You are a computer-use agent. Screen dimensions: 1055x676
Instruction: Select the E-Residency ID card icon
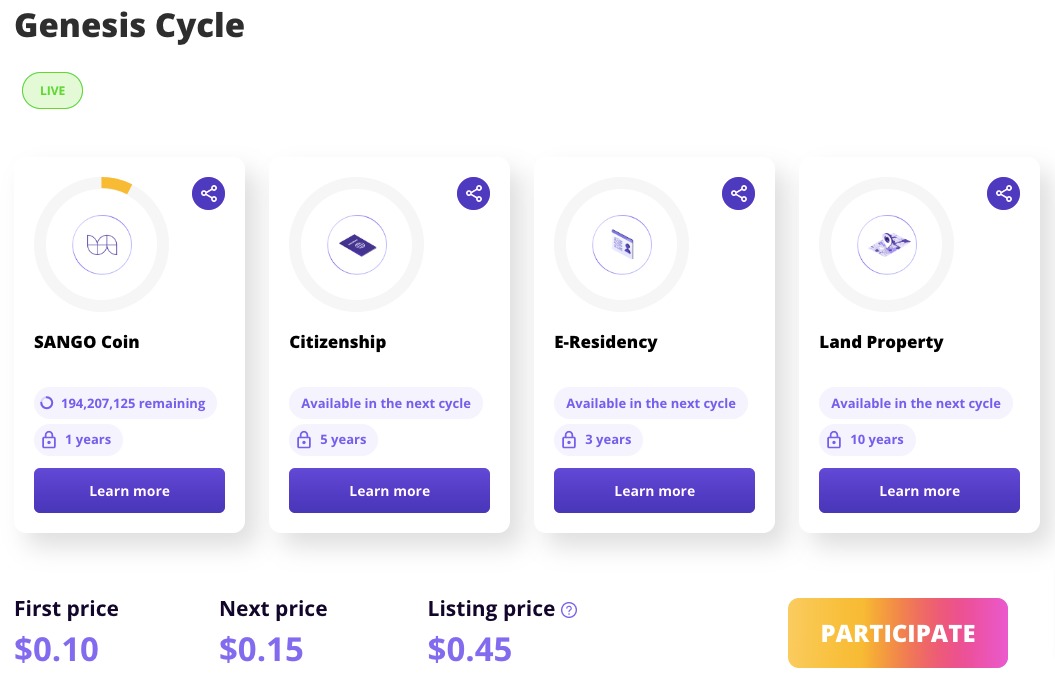[x=622, y=244]
